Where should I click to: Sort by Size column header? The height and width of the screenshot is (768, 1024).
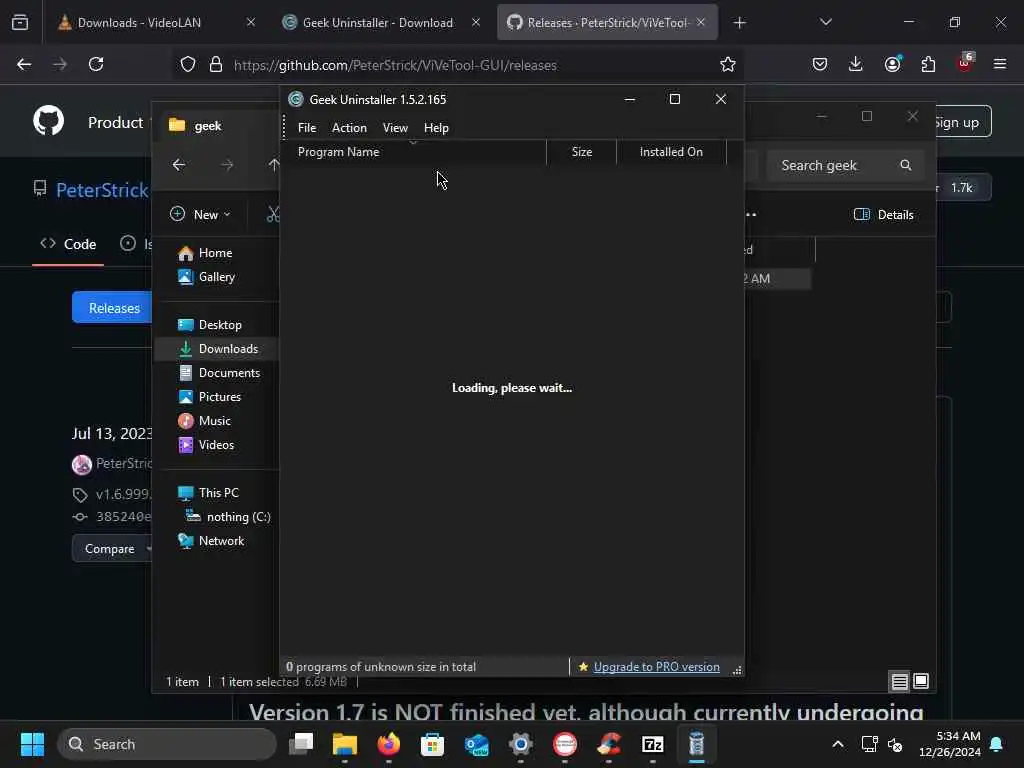click(x=581, y=152)
